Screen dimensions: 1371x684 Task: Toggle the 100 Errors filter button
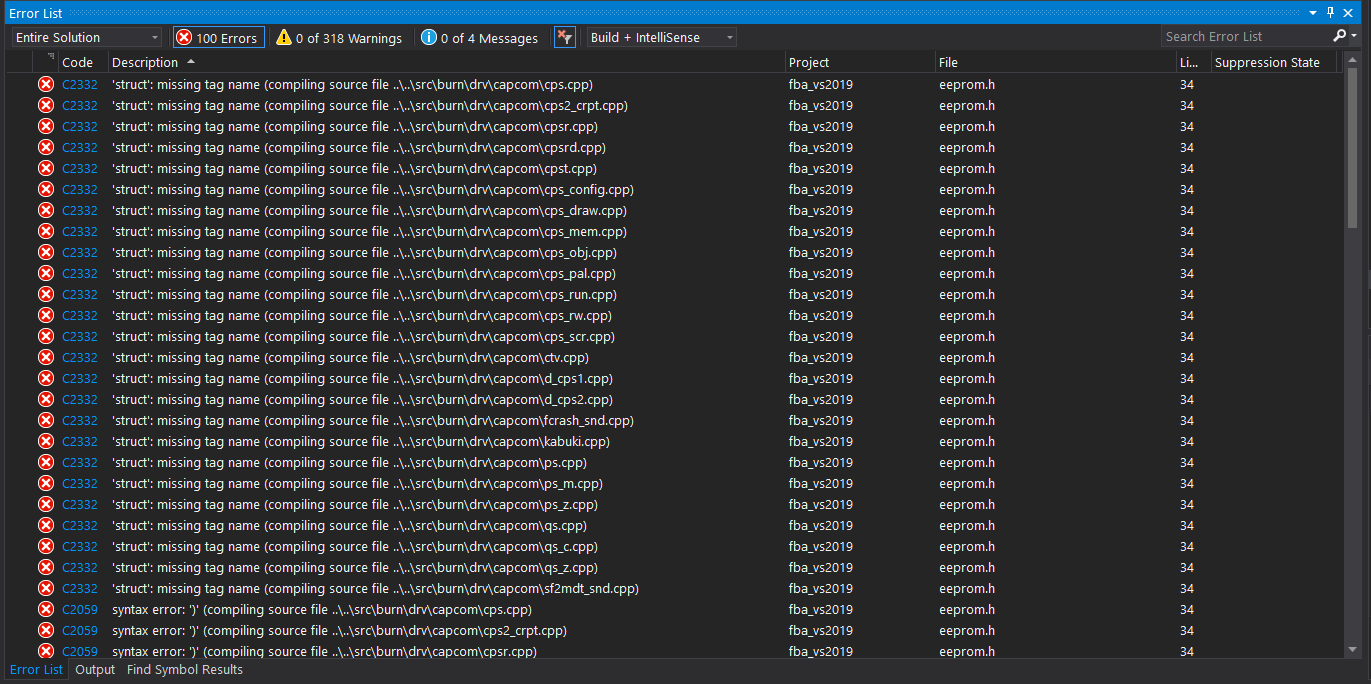point(218,36)
